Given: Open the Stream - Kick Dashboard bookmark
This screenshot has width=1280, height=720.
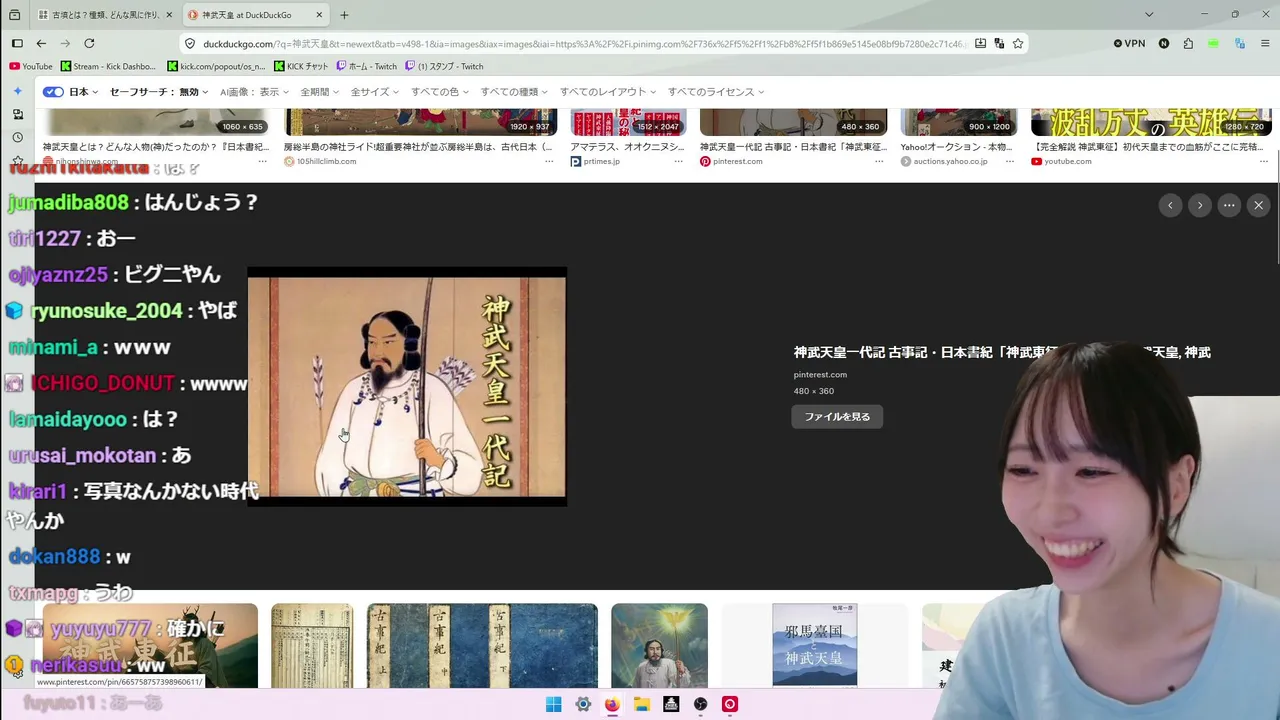Looking at the screenshot, I should point(108,66).
